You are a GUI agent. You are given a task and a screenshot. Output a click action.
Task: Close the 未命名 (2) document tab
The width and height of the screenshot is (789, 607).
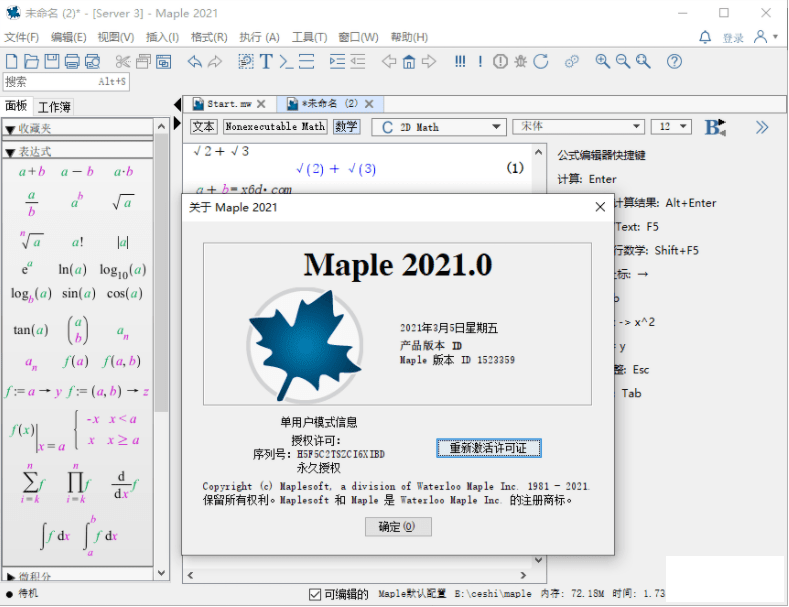(369, 104)
